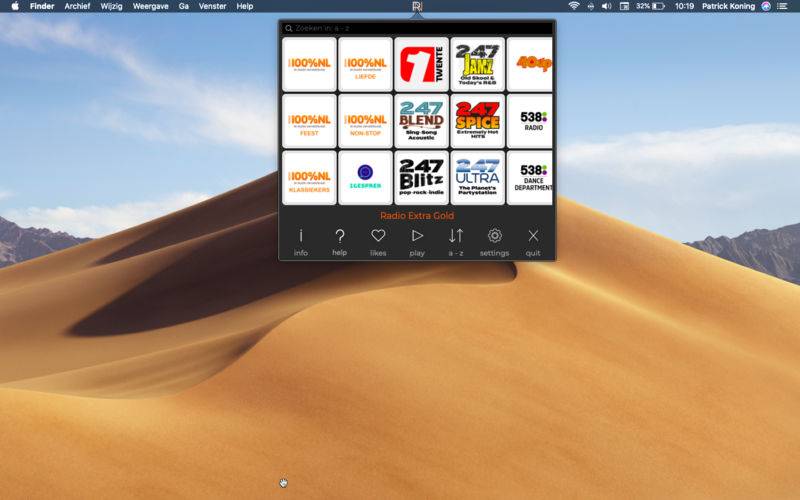Screen dimensions: 800x500
Task: Change sorting using a - z arrows
Action: (x=456, y=242)
